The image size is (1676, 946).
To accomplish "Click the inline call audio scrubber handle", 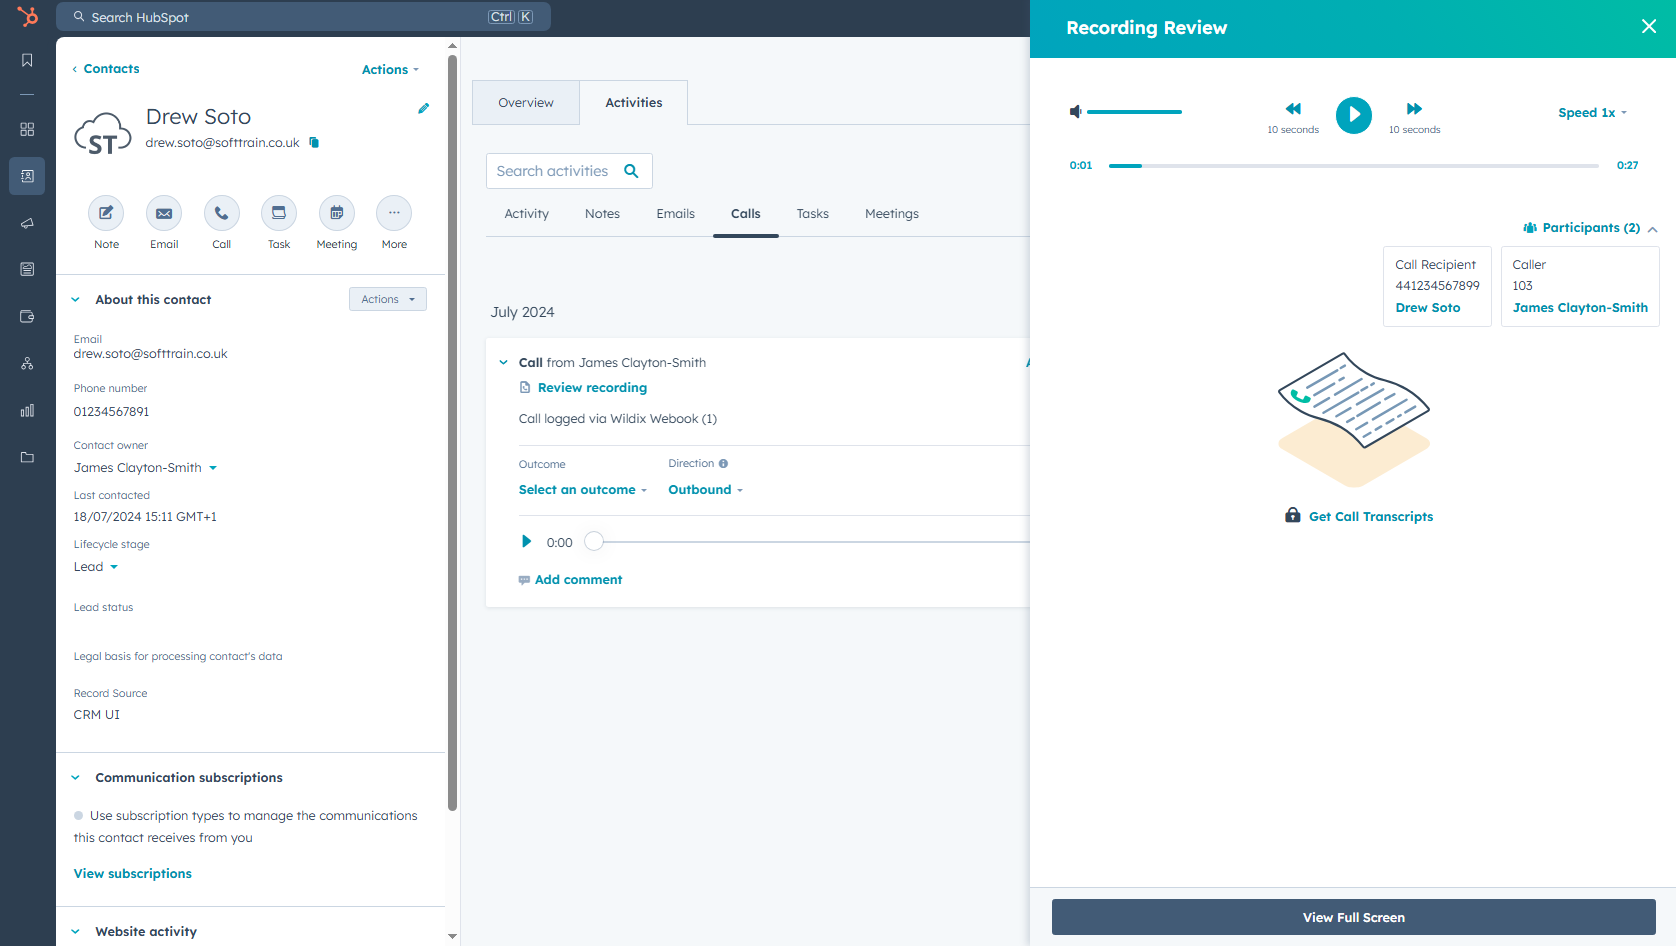I will pyautogui.click(x=594, y=541).
